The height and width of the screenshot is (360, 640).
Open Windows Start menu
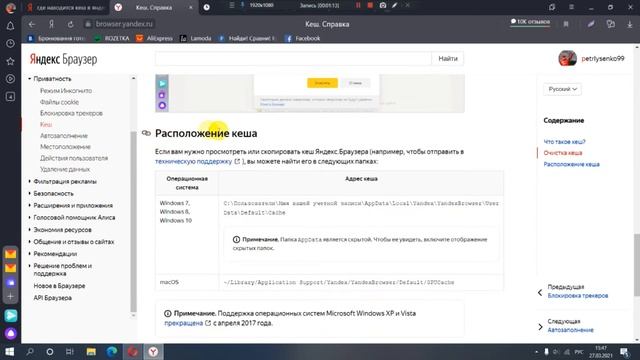tap(9, 351)
